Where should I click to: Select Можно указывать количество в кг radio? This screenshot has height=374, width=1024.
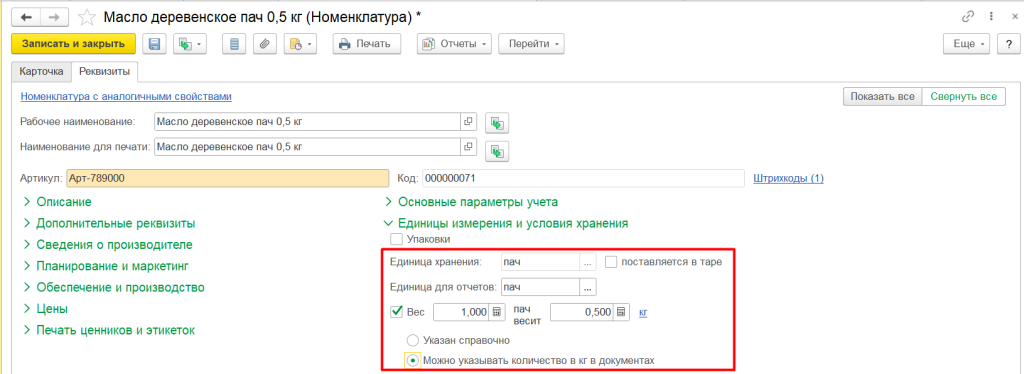point(412,360)
